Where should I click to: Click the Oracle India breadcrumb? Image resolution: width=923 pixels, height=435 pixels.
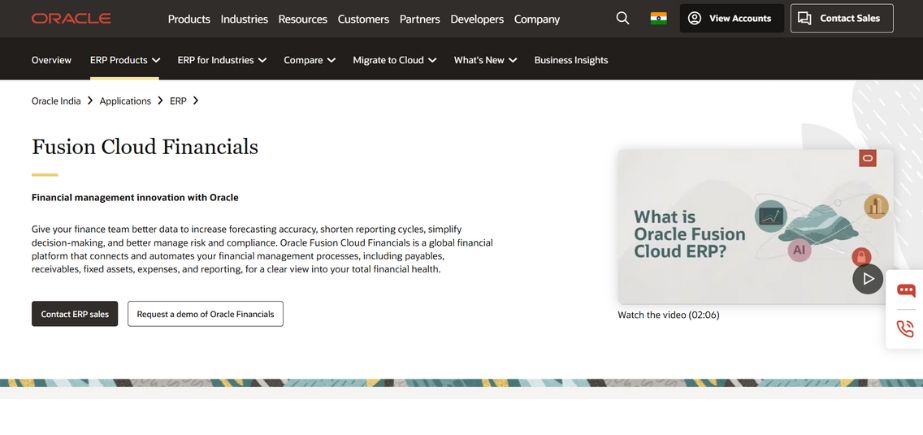point(56,101)
